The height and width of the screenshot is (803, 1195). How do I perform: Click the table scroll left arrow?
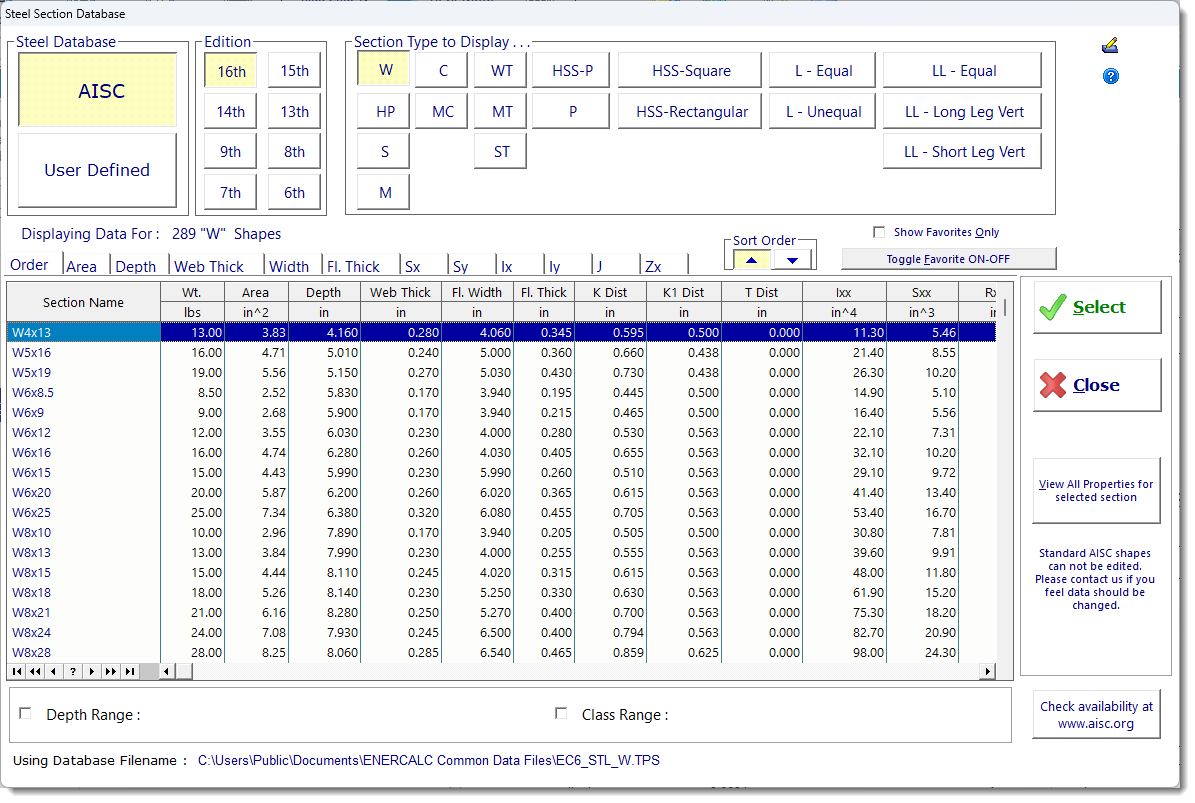tap(167, 671)
